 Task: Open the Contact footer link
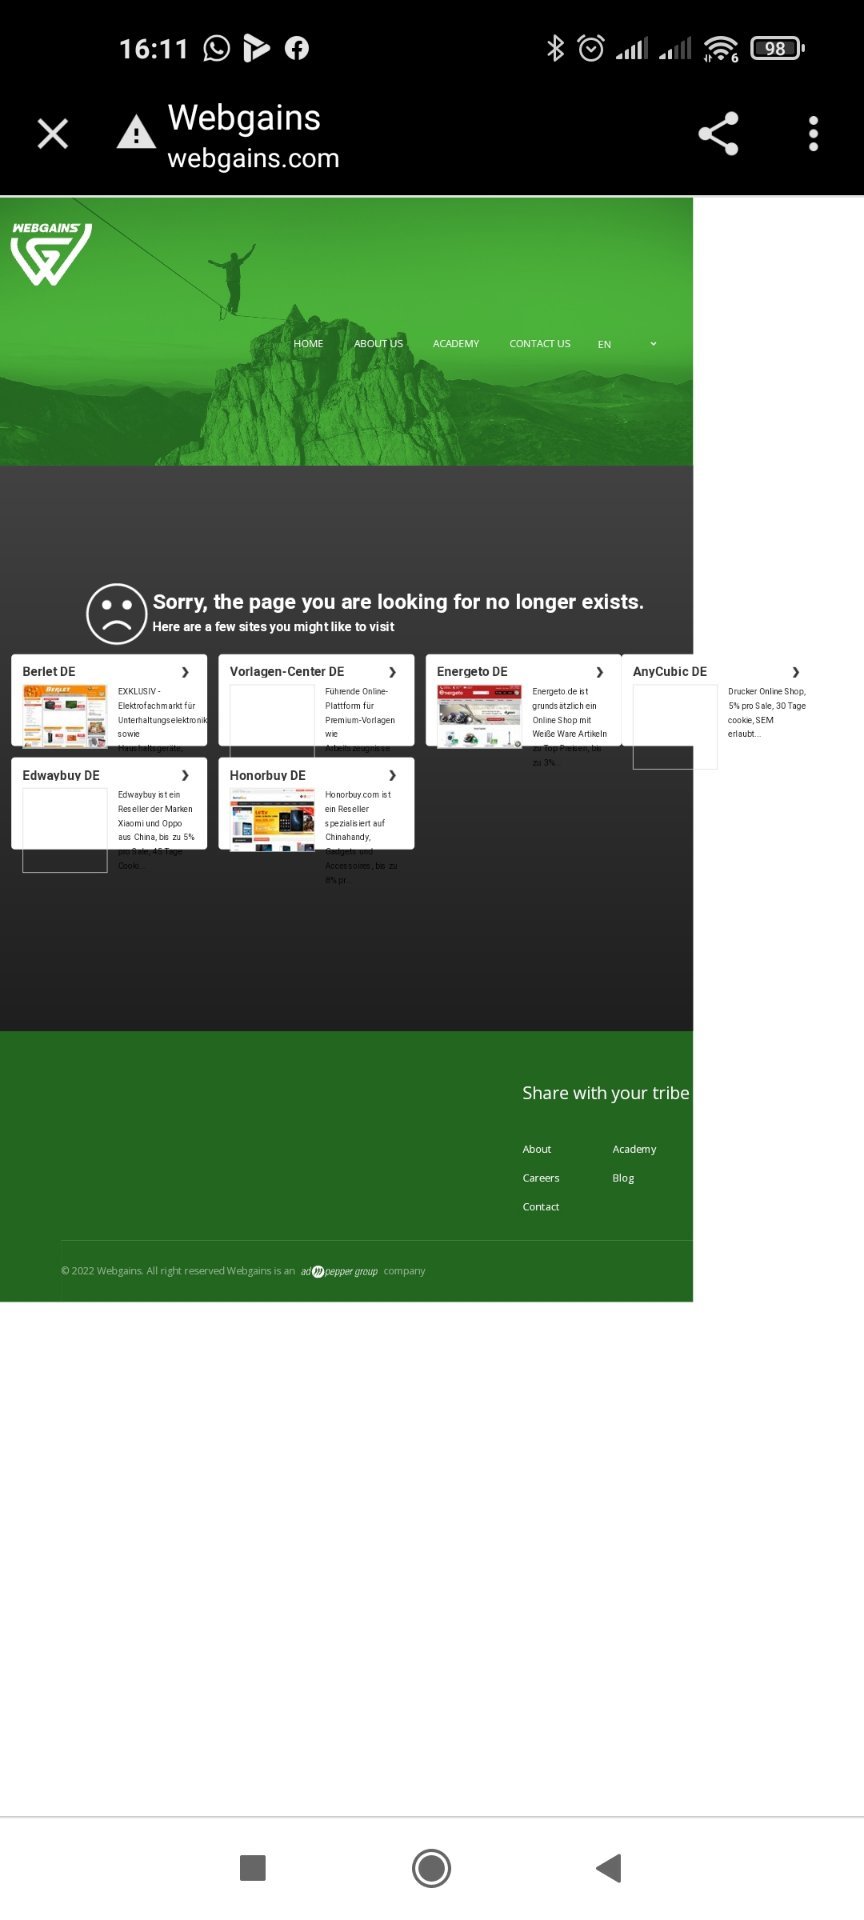[x=541, y=1207]
